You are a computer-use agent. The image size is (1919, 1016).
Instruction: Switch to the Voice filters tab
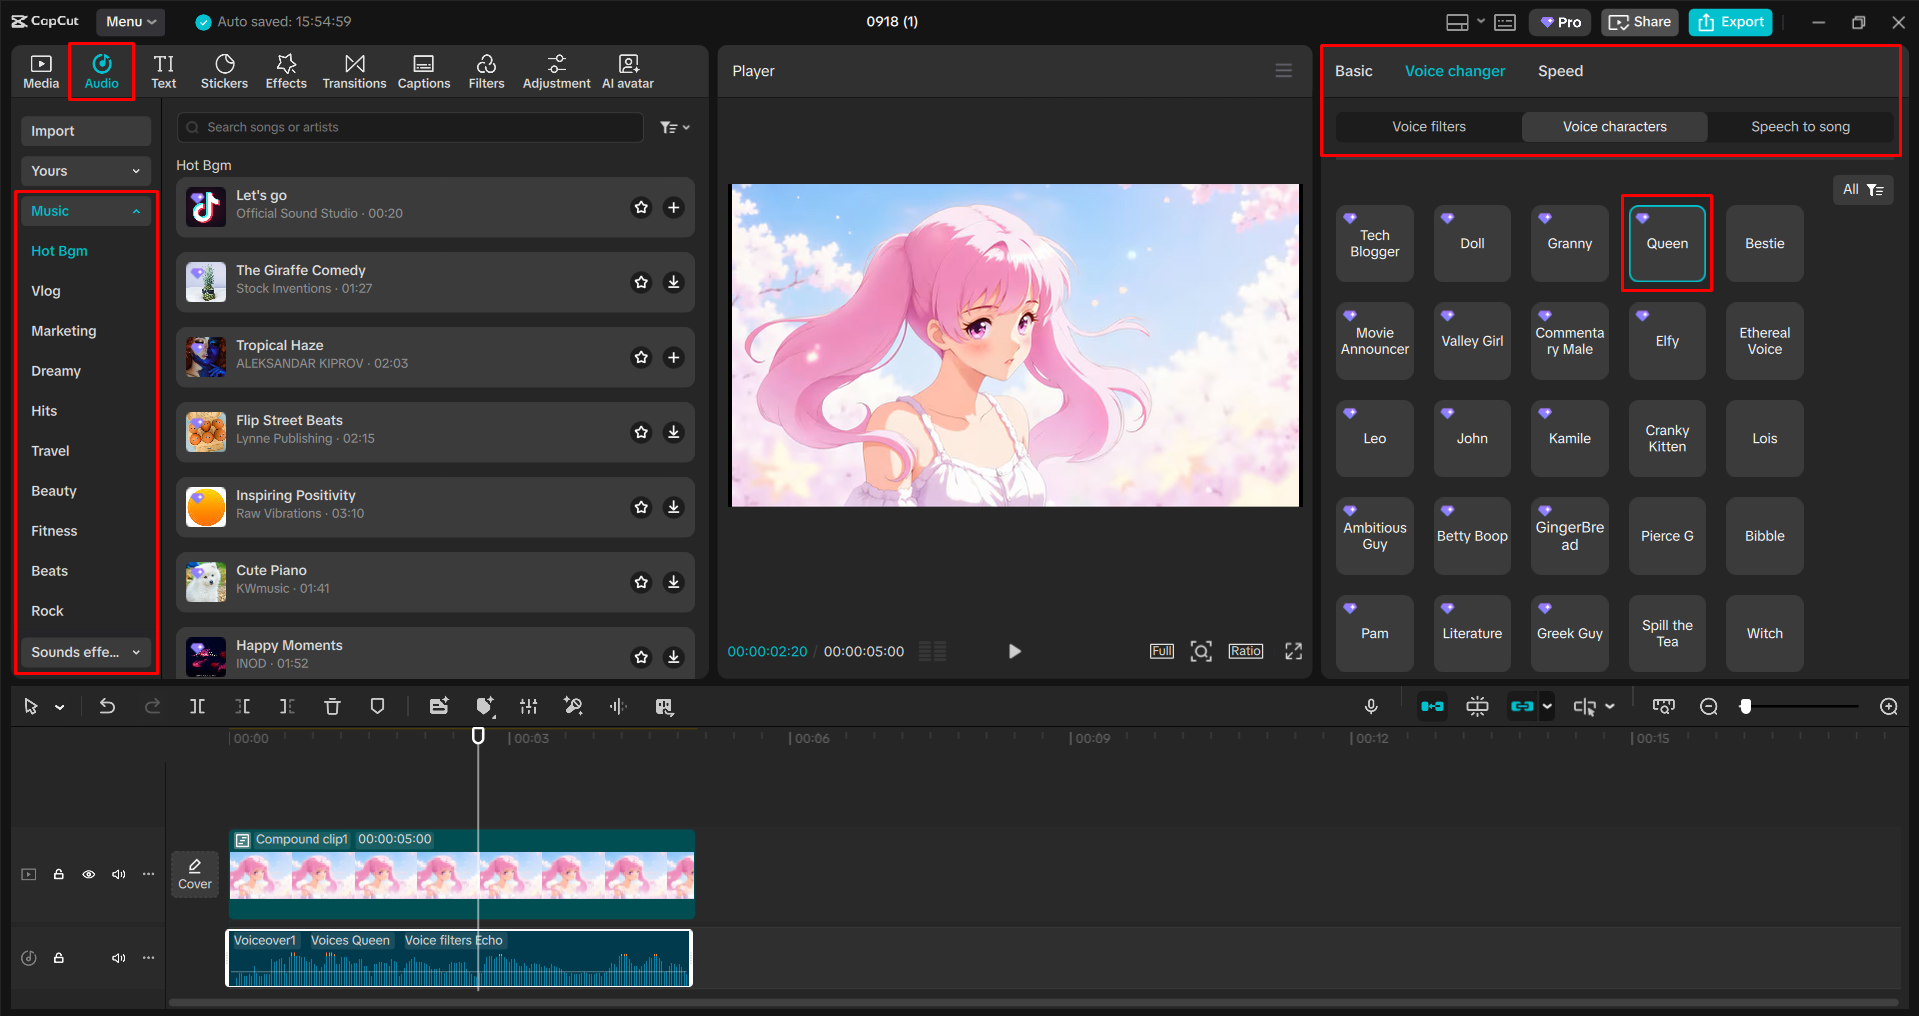point(1428,126)
